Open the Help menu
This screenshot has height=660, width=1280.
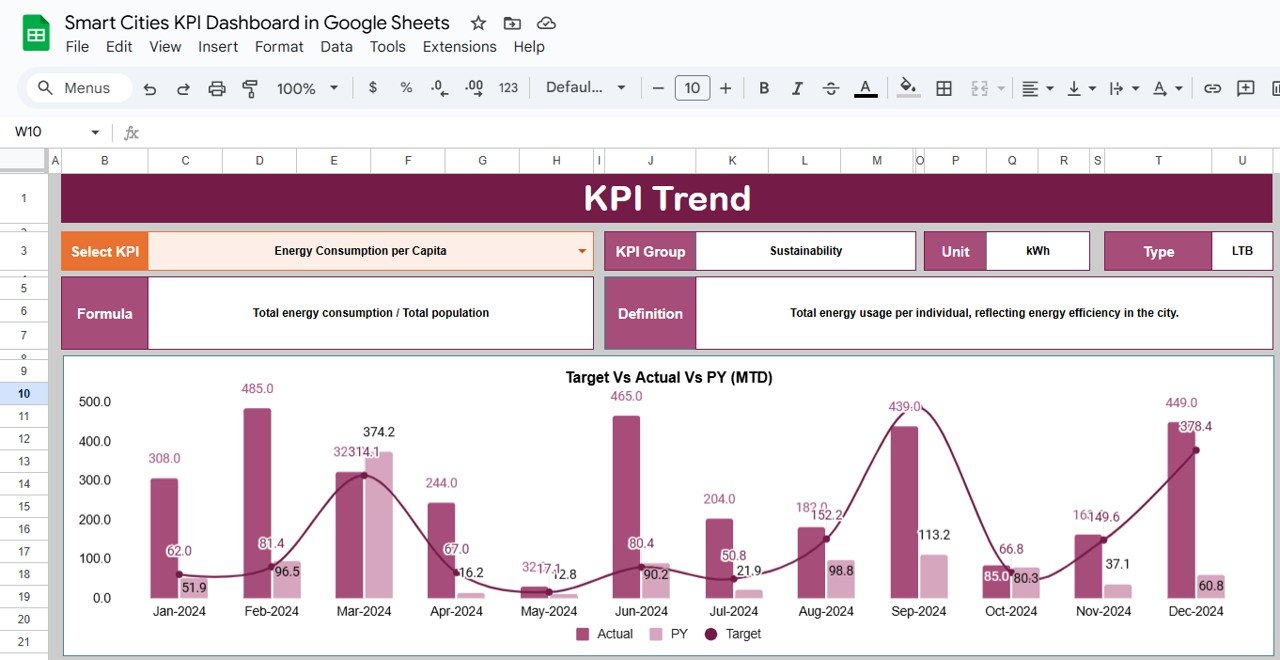[x=529, y=47]
